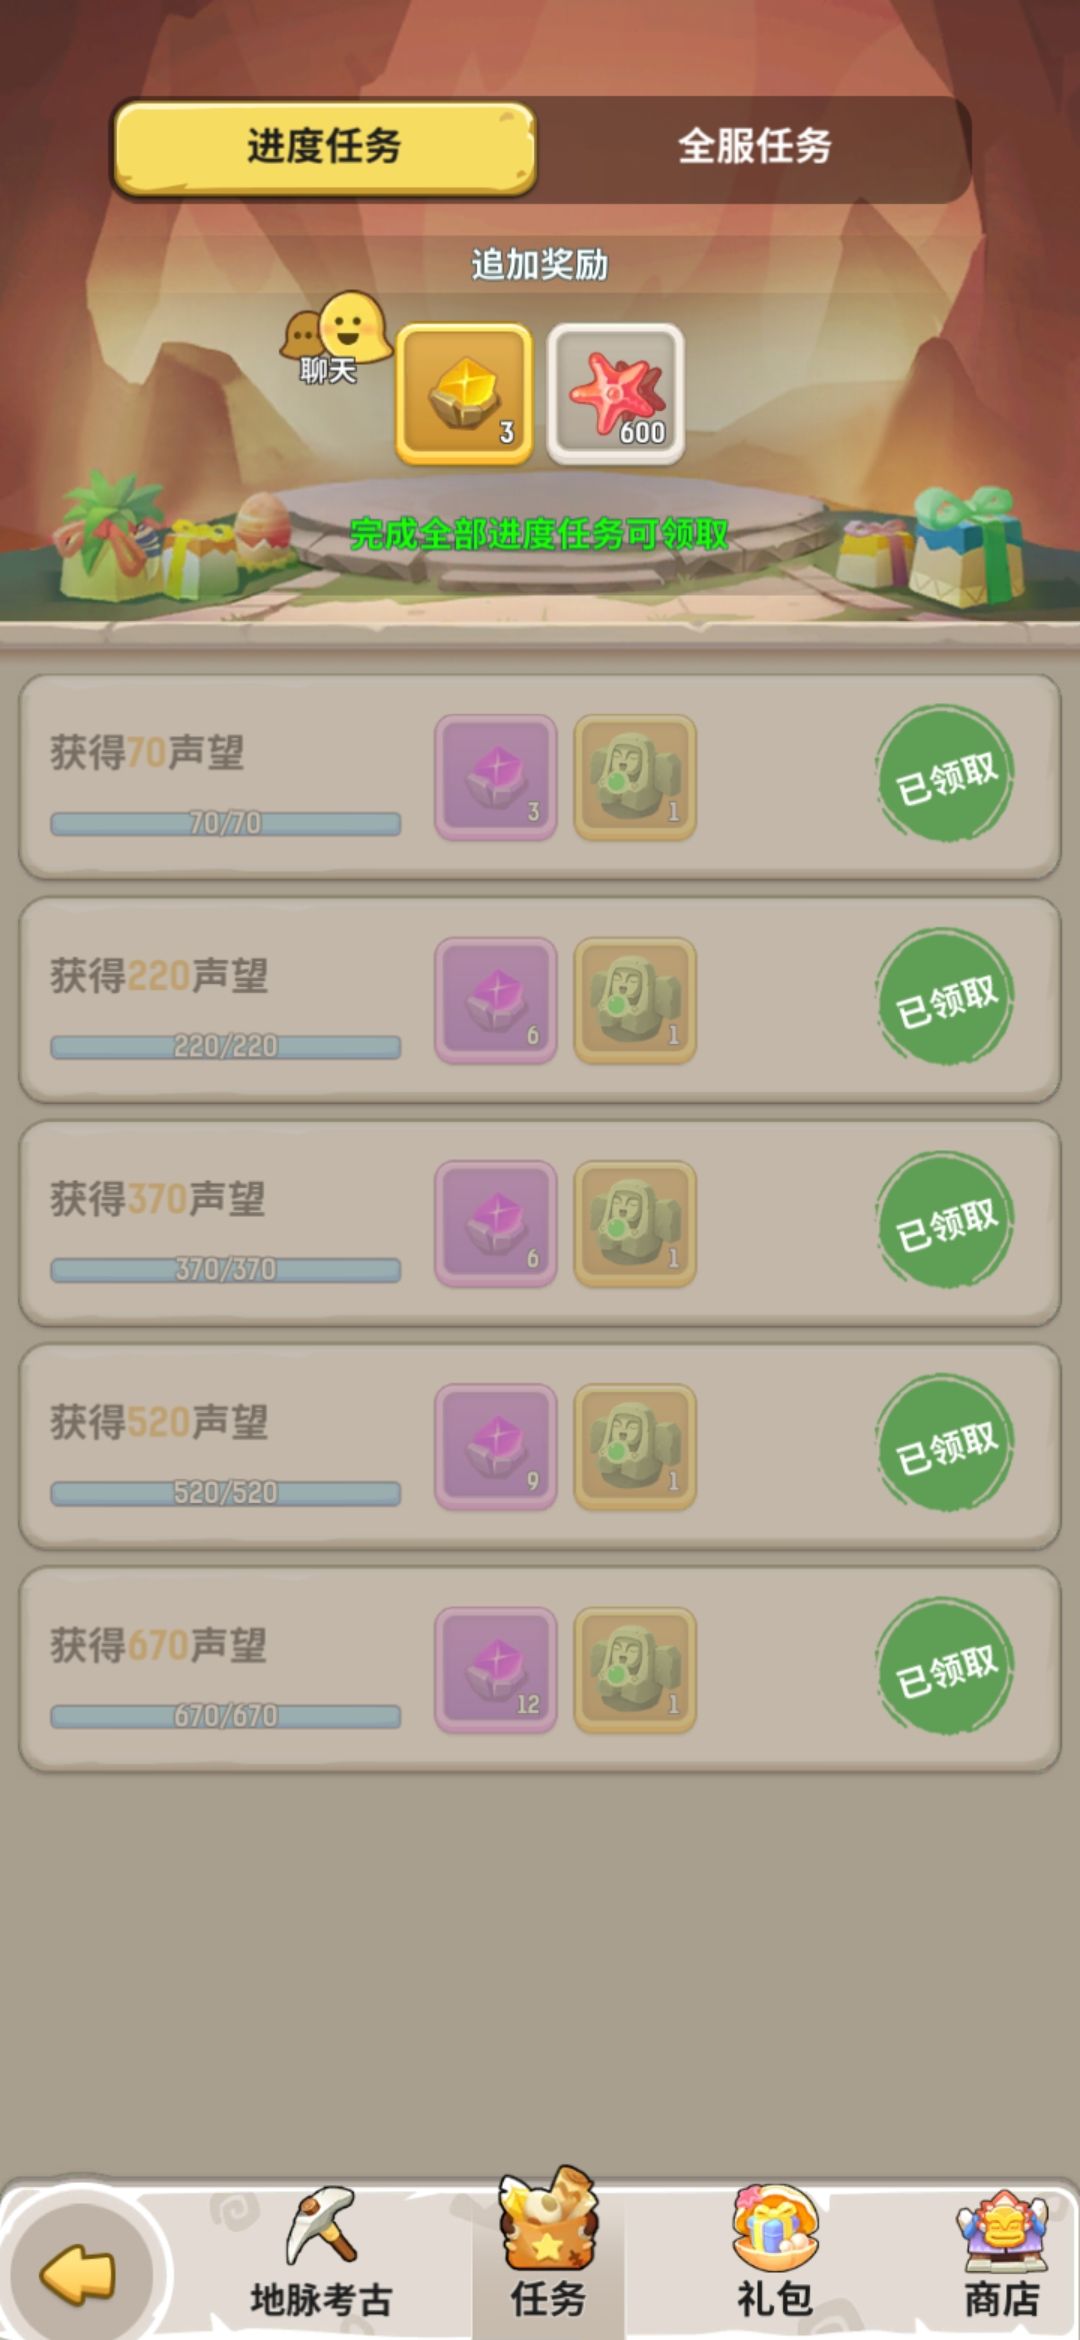Select the 进度任务 tab
Viewport: 1080px width, 2340px height.
324,147
